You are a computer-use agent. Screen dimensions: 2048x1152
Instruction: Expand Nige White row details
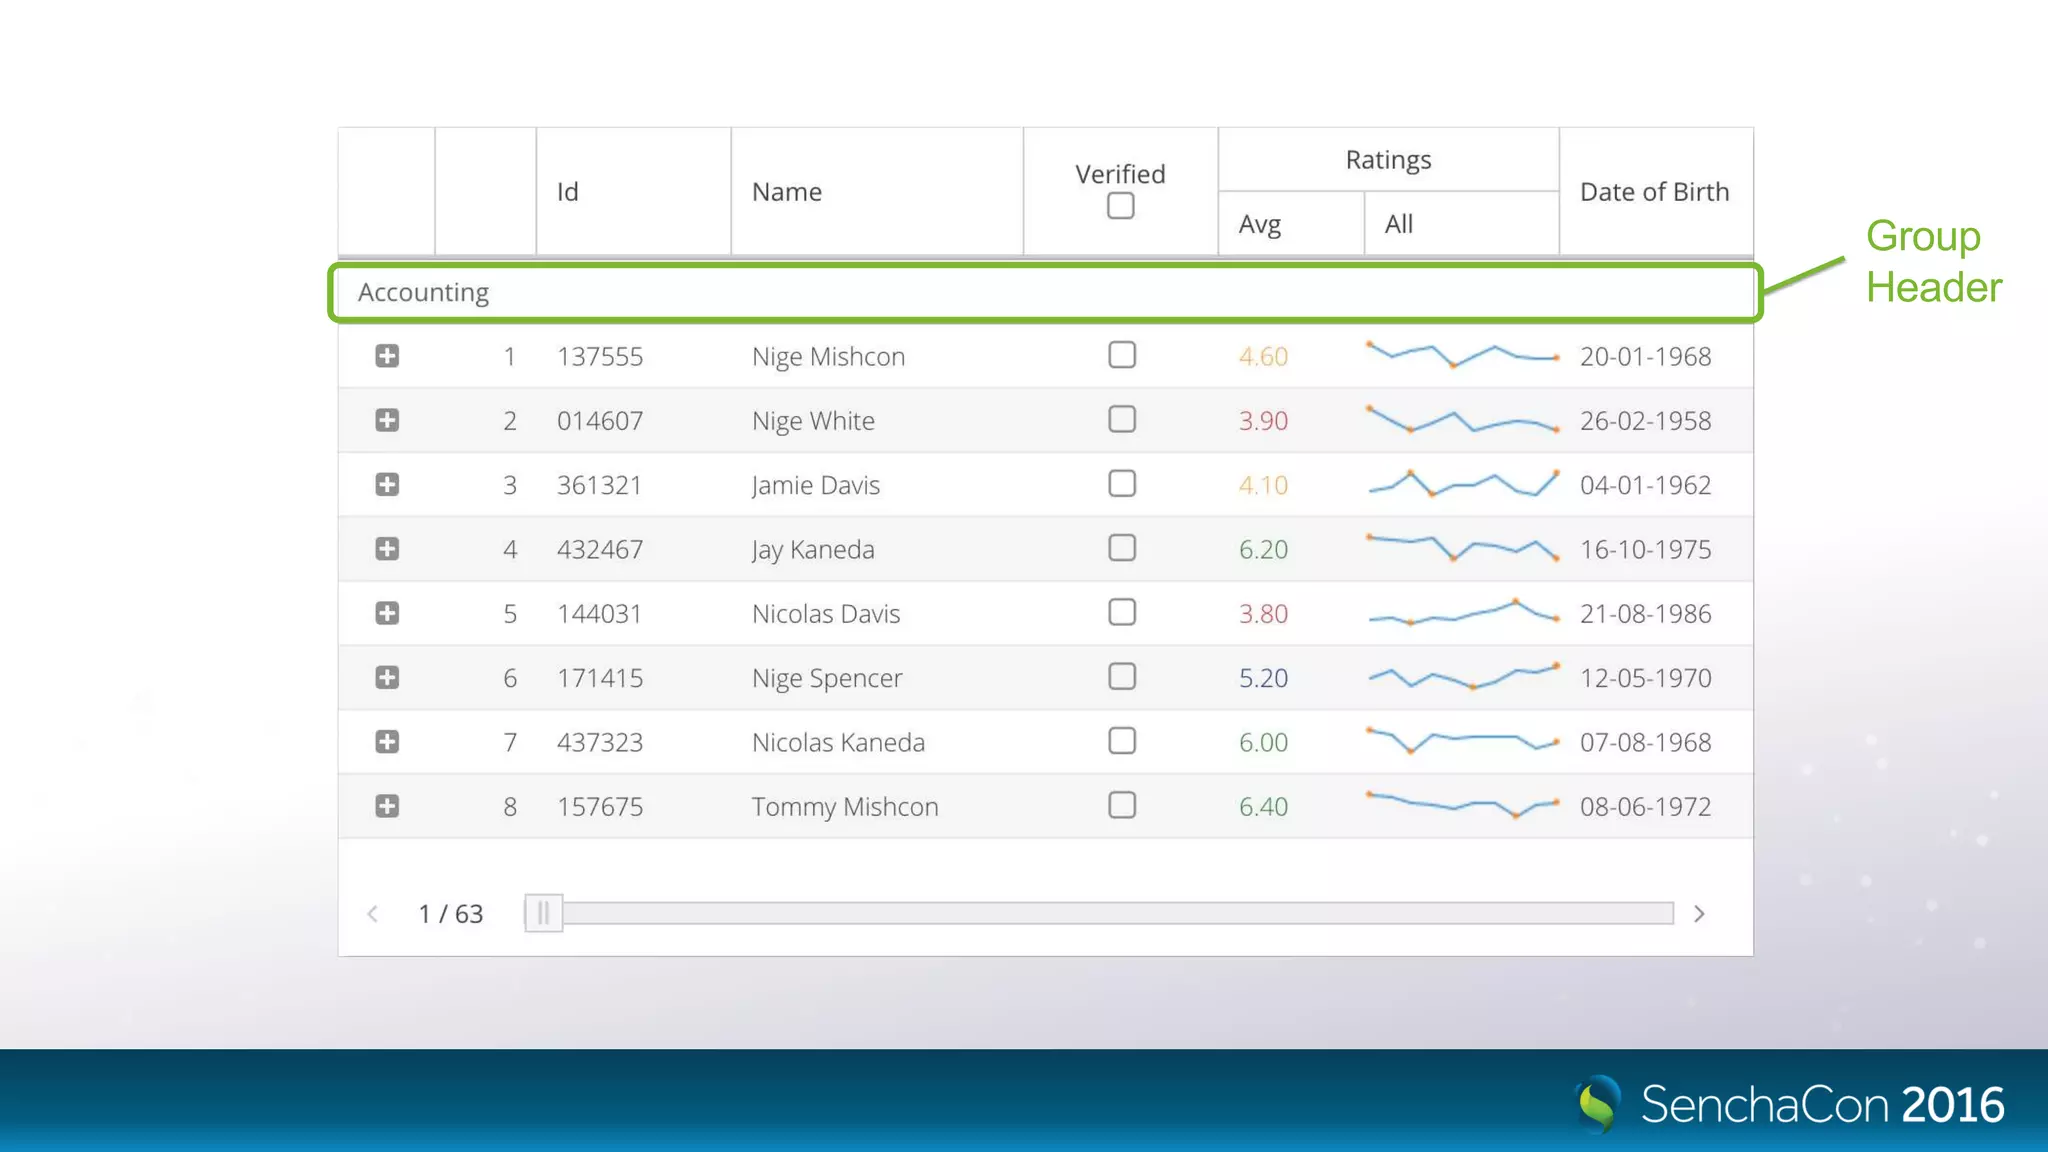[387, 420]
